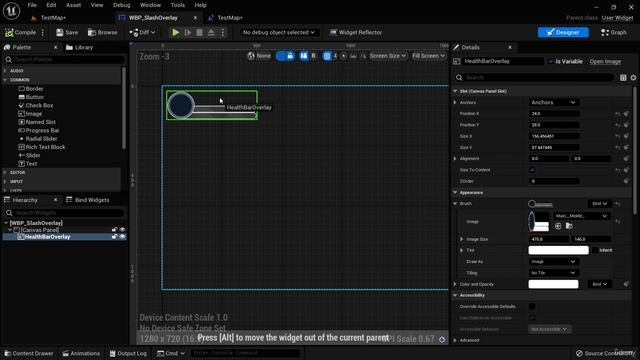Expand the Editor palette category

coord(5,173)
